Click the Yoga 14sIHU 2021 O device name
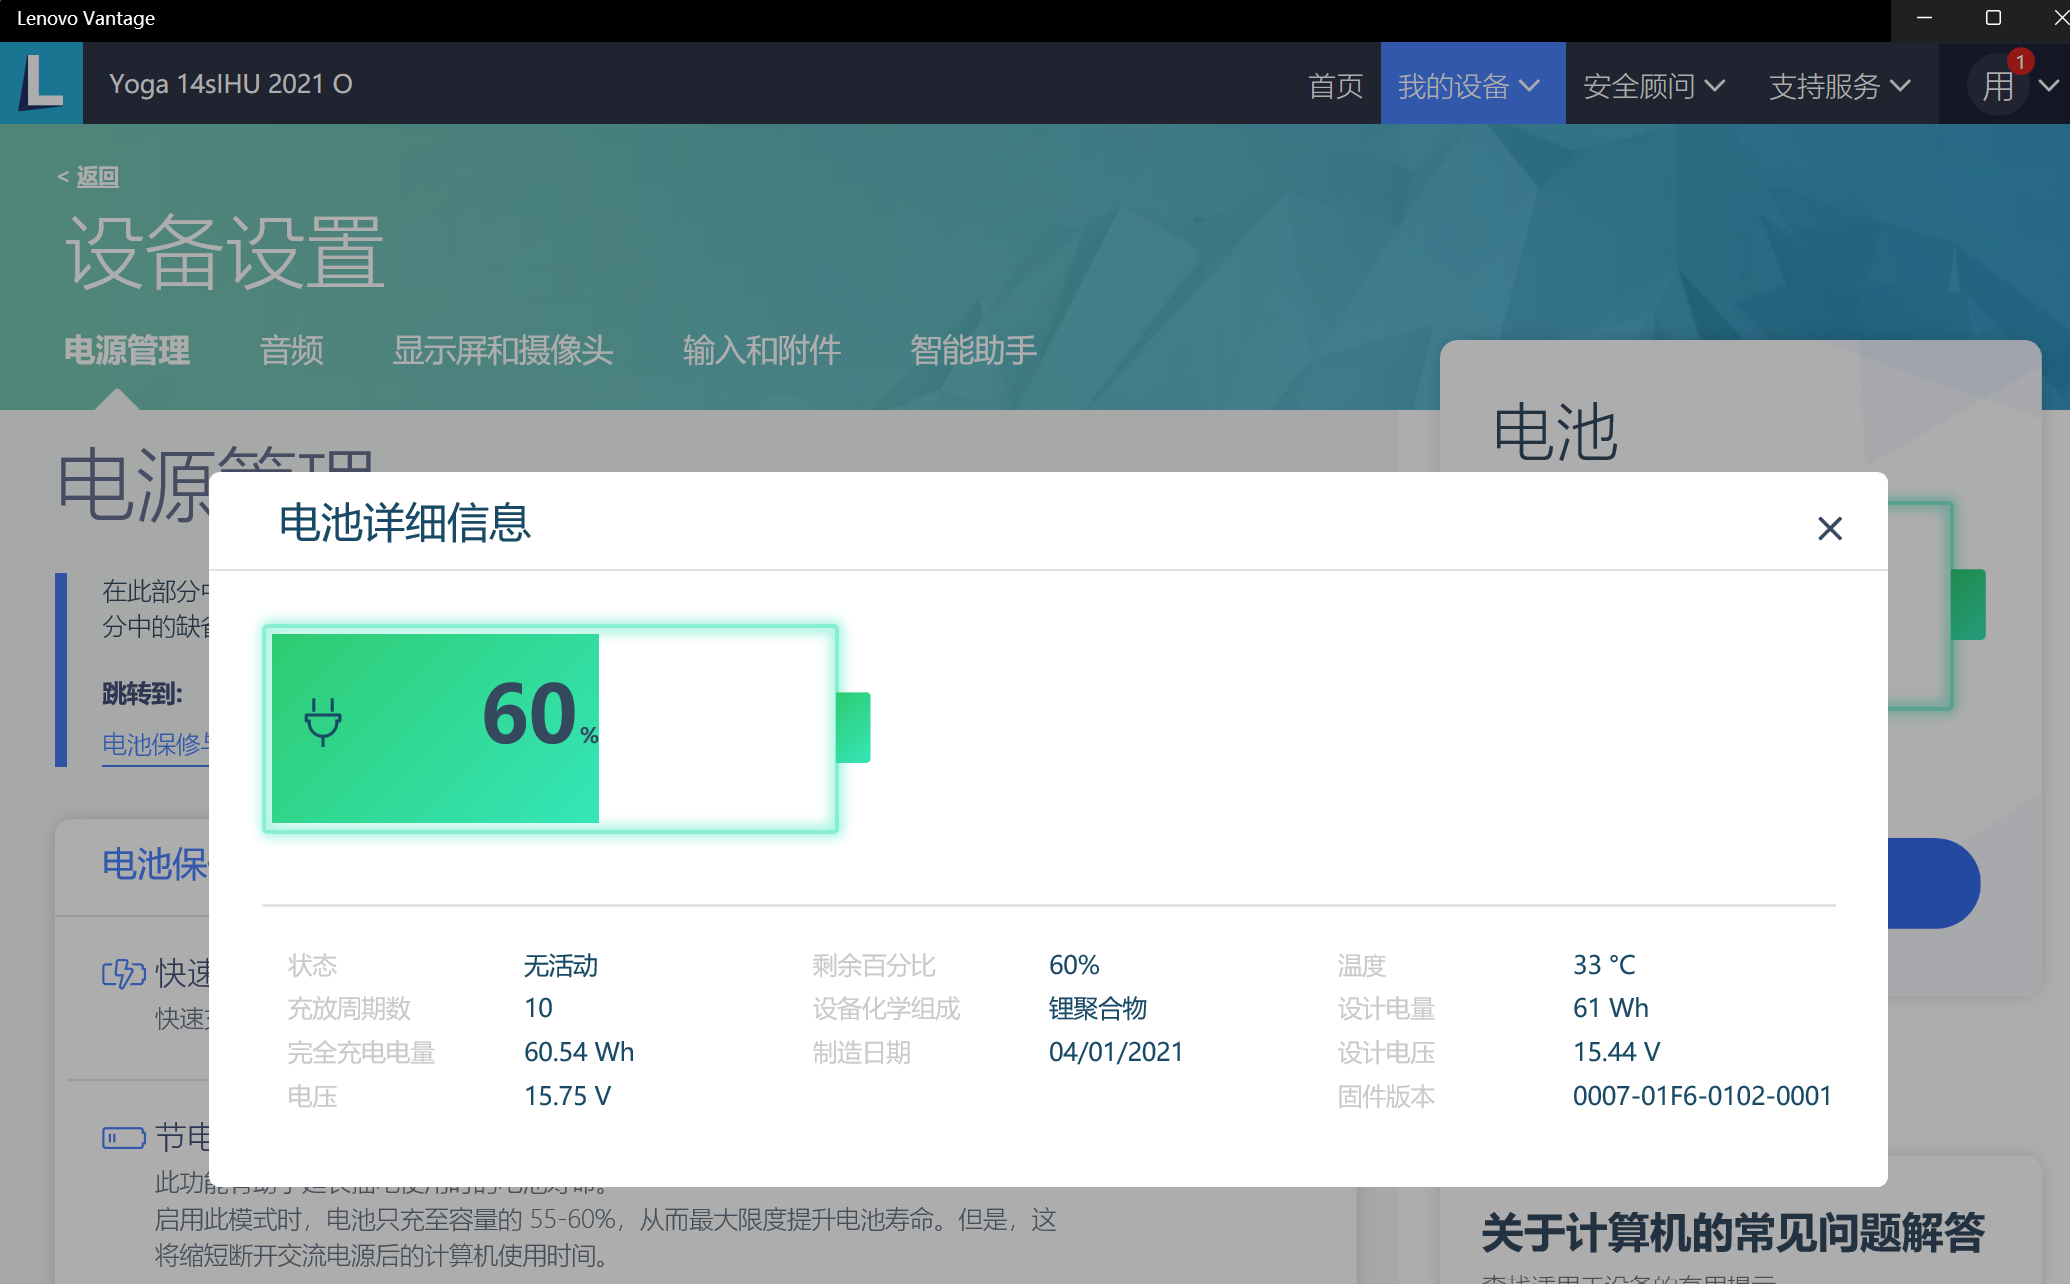Viewport: 2070px width, 1284px height. [230, 84]
